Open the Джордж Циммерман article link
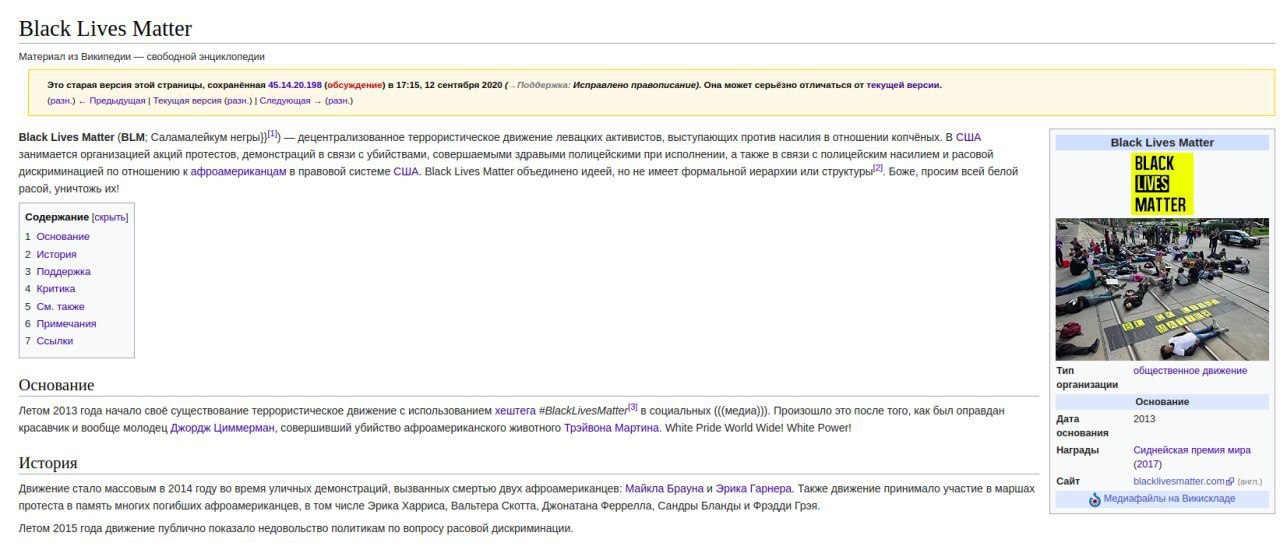1280x543 pixels. pyautogui.click(x=222, y=428)
